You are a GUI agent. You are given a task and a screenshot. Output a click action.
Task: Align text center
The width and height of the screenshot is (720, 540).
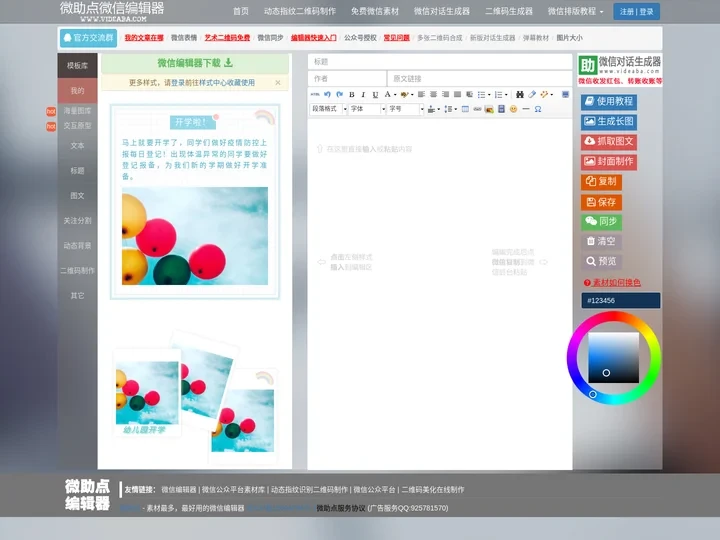(x=433, y=94)
